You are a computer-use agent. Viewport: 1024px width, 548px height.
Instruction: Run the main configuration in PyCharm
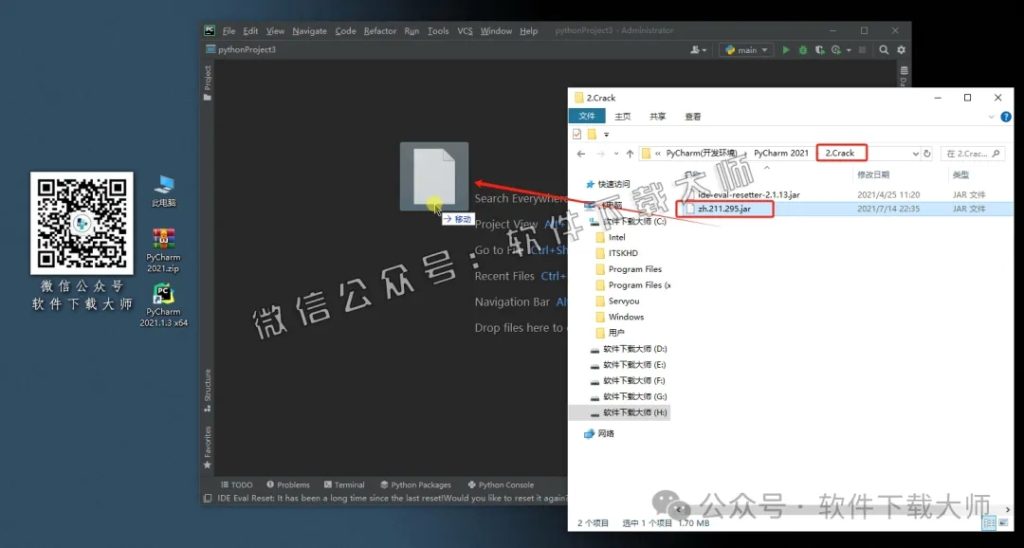tap(786, 50)
